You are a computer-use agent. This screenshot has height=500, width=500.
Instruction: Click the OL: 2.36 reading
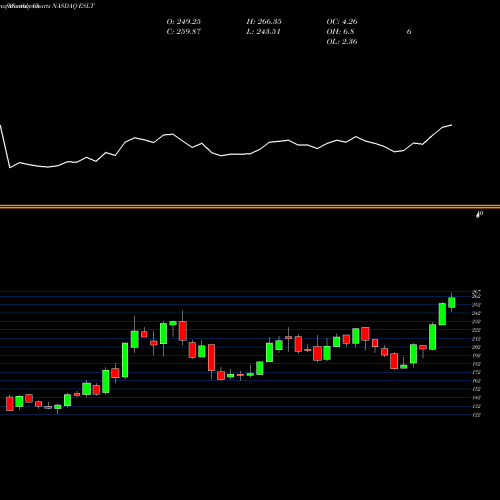(x=342, y=42)
